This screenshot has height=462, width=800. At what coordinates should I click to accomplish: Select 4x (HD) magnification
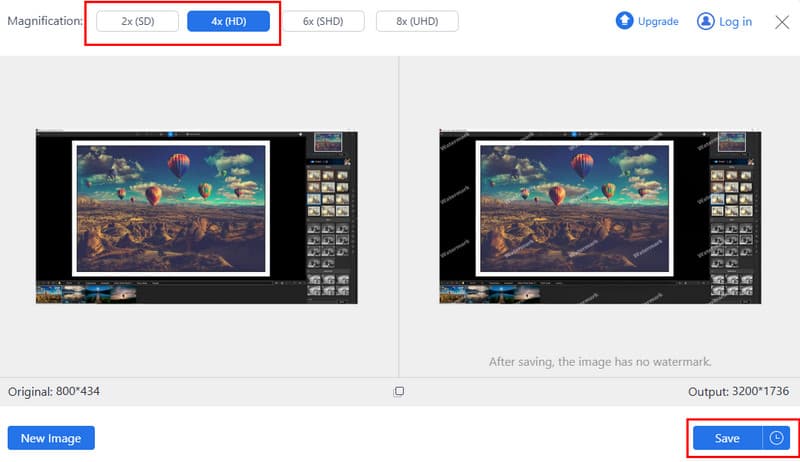pos(228,21)
